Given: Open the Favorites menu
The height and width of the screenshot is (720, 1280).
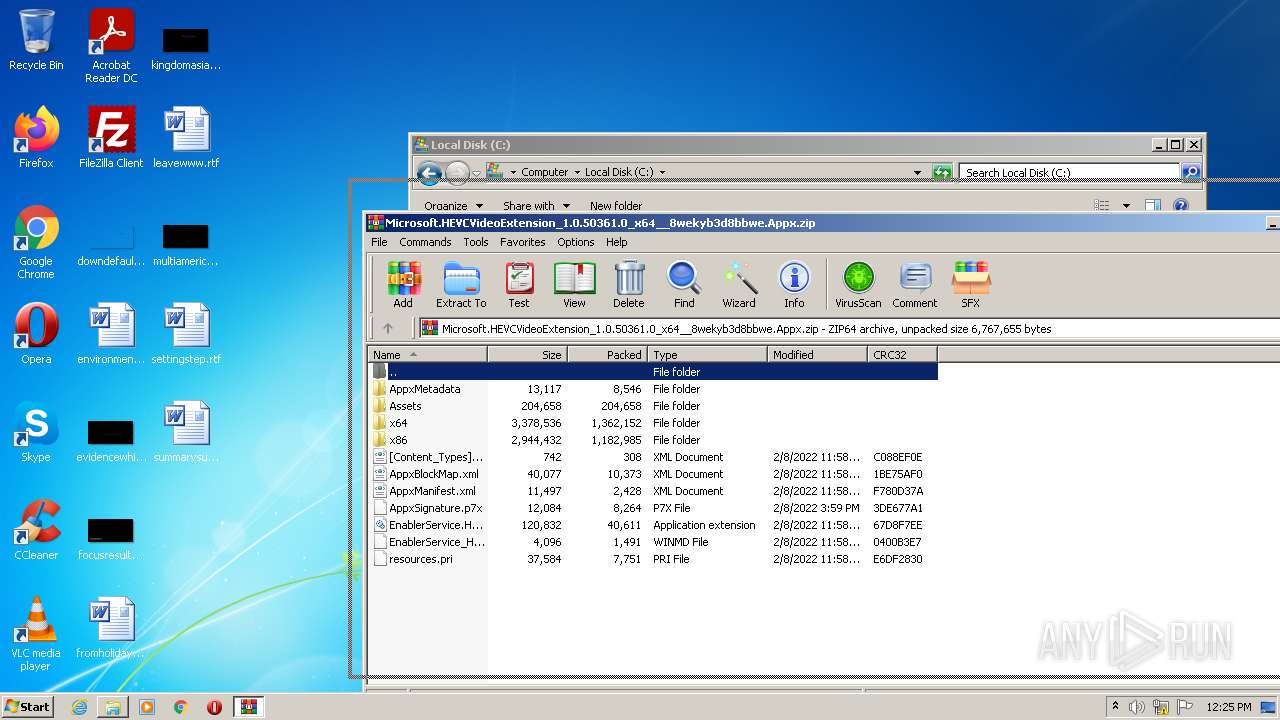Looking at the screenshot, I should tap(523, 242).
